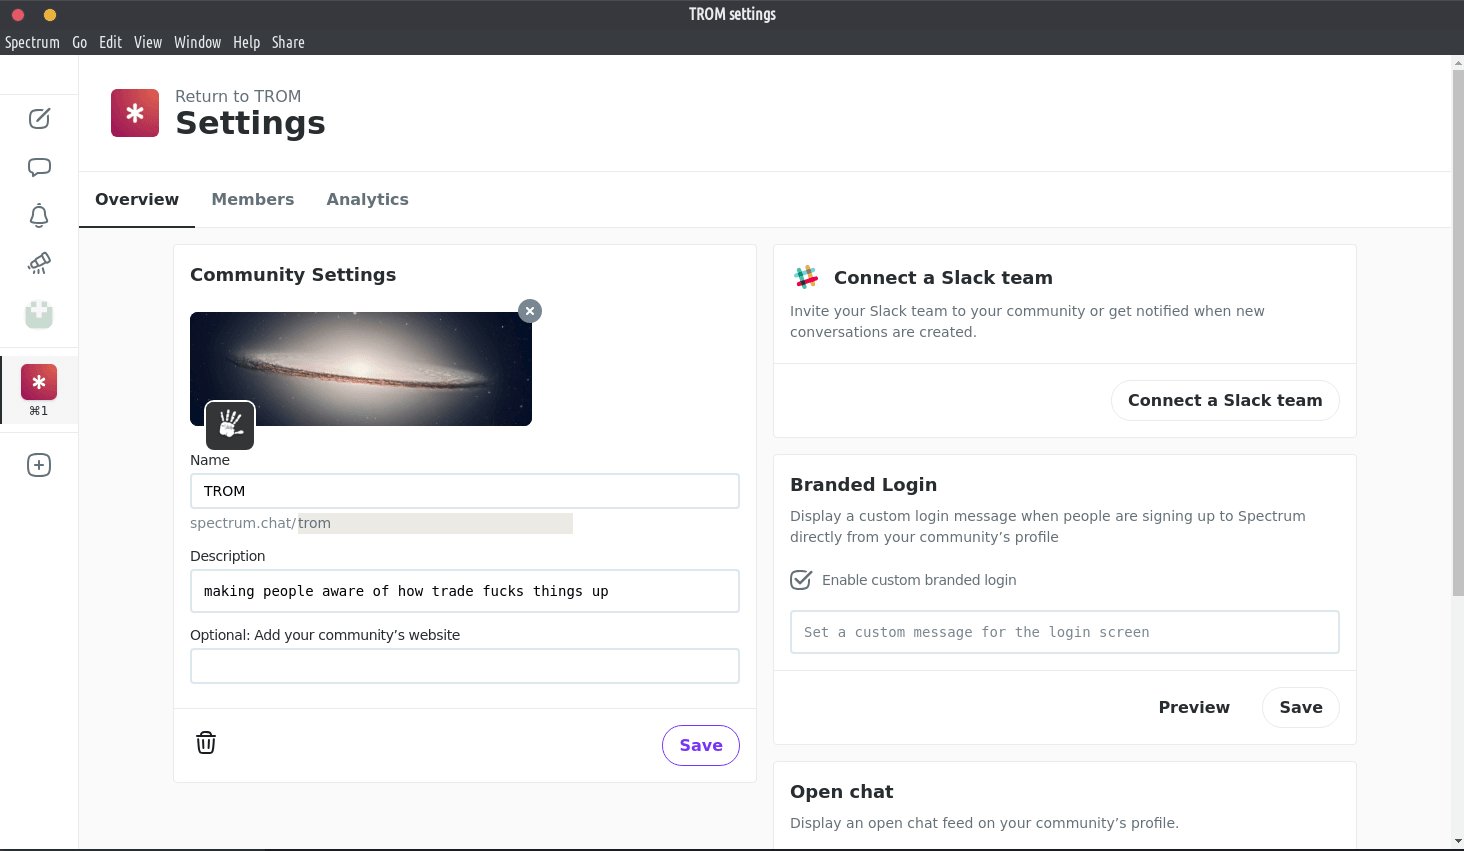
Task: Open the messages chat bubble icon
Action: tap(39, 167)
